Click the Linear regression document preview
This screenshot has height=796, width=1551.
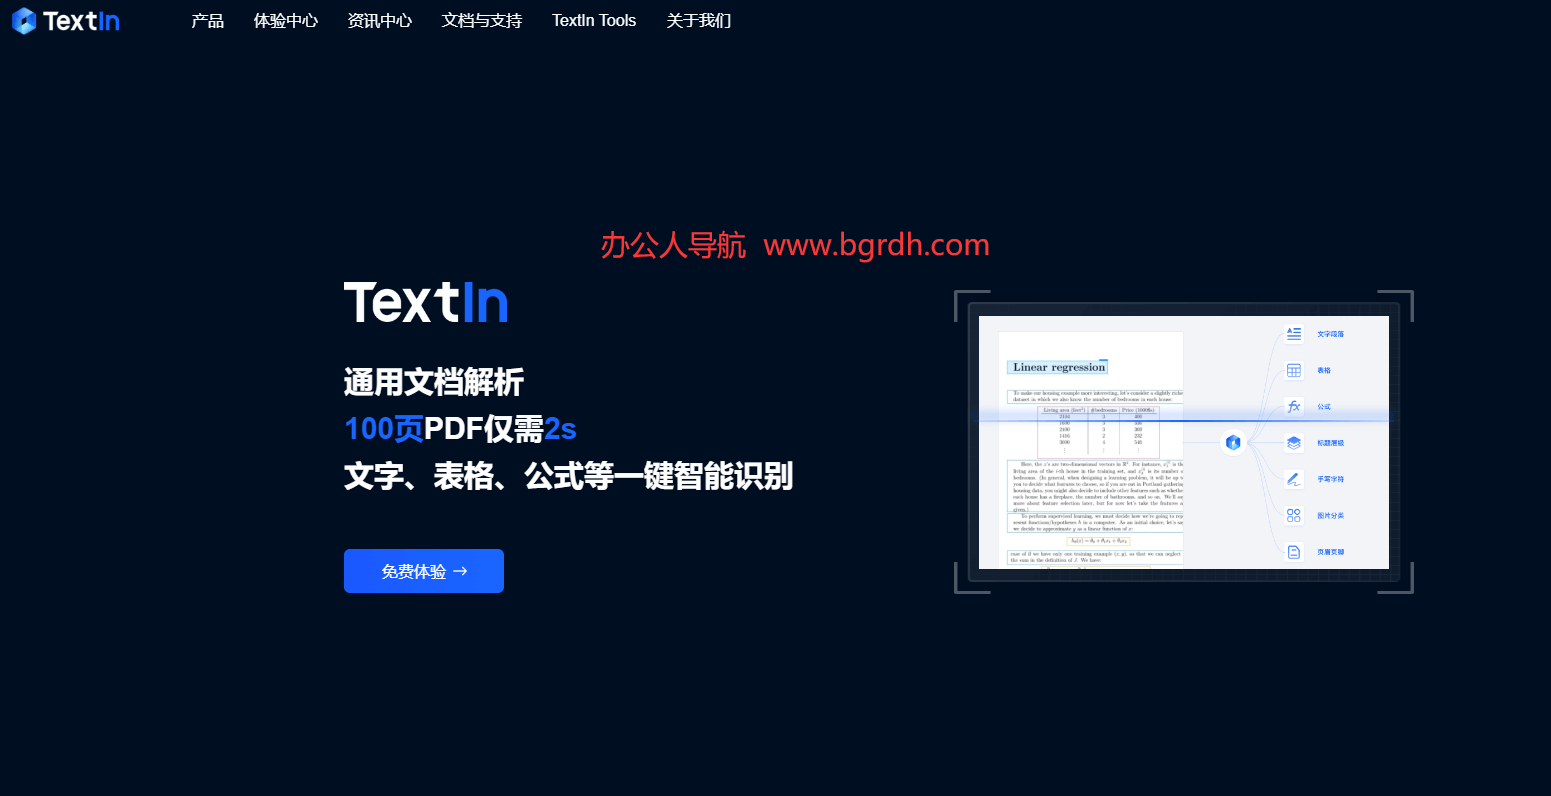[1058, 366]
